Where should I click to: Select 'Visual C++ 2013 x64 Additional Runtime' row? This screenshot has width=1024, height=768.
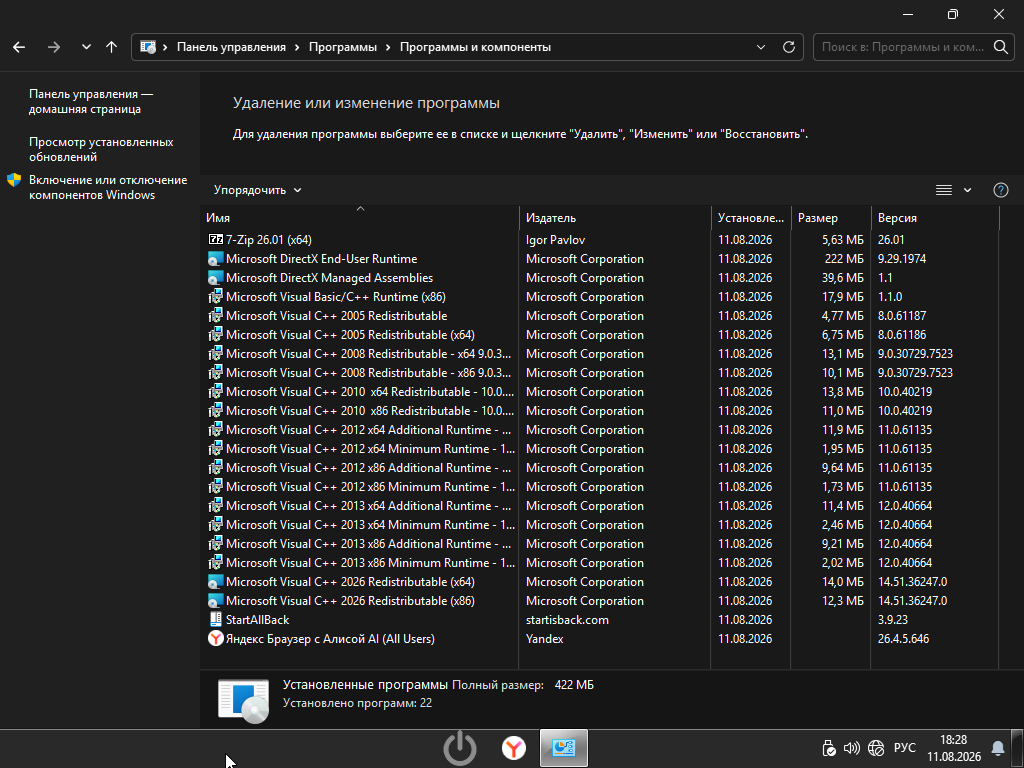pyautogui.click(x=601, y=505)
